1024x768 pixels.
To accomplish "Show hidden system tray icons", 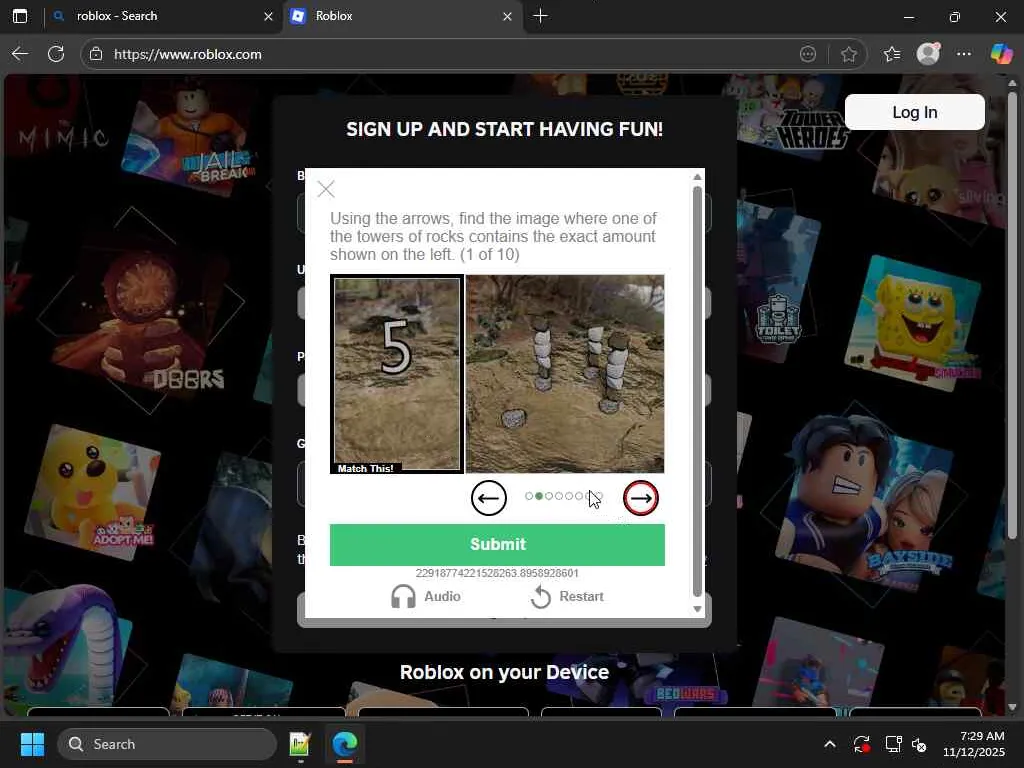I will pyautogui.click(x=829, y=744).
